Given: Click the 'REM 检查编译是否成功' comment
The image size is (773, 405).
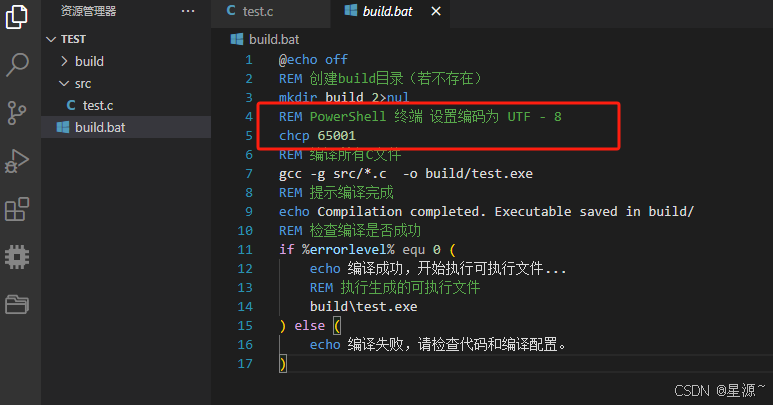Looking at the screenshot, I should (x=350, y=231).
